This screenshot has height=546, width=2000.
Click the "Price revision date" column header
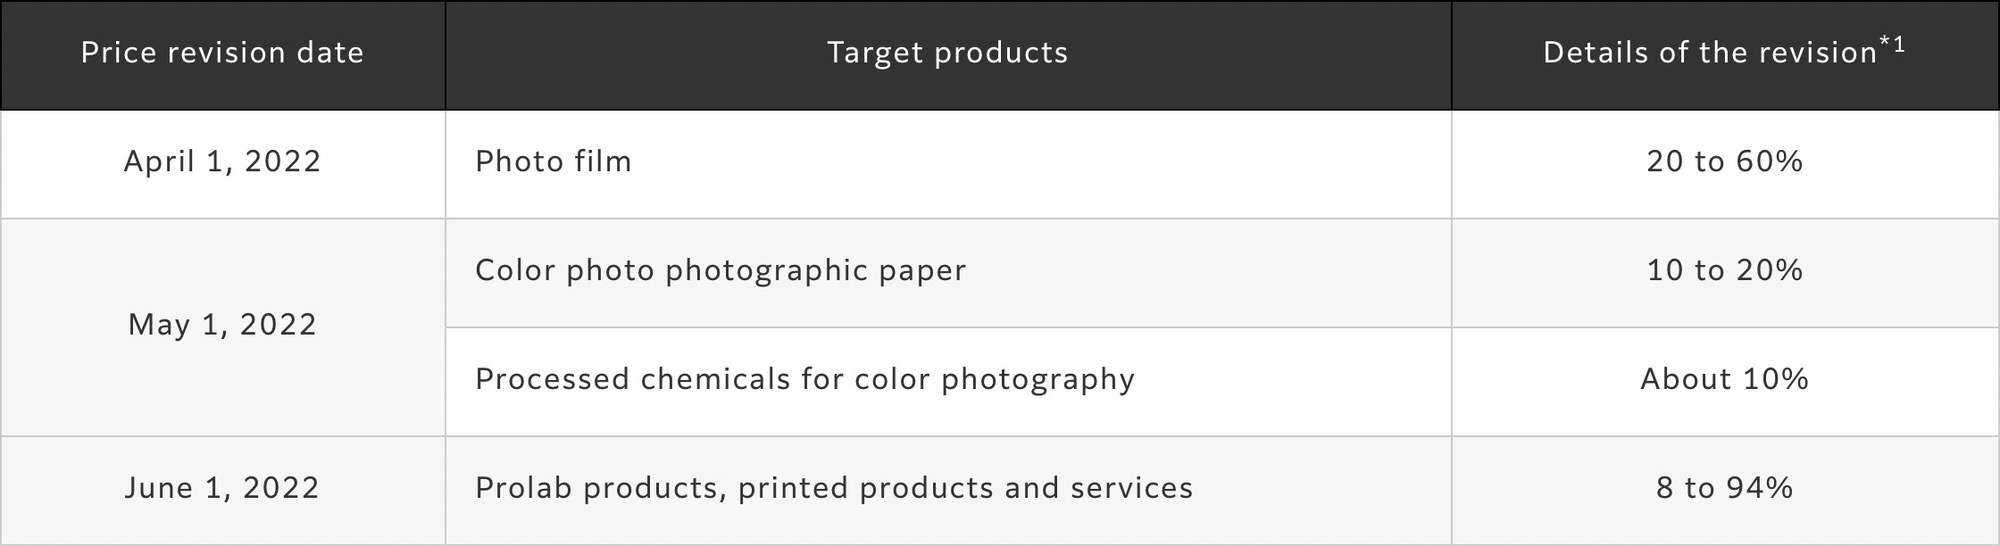pyautogui.click(x=222, y=53)
